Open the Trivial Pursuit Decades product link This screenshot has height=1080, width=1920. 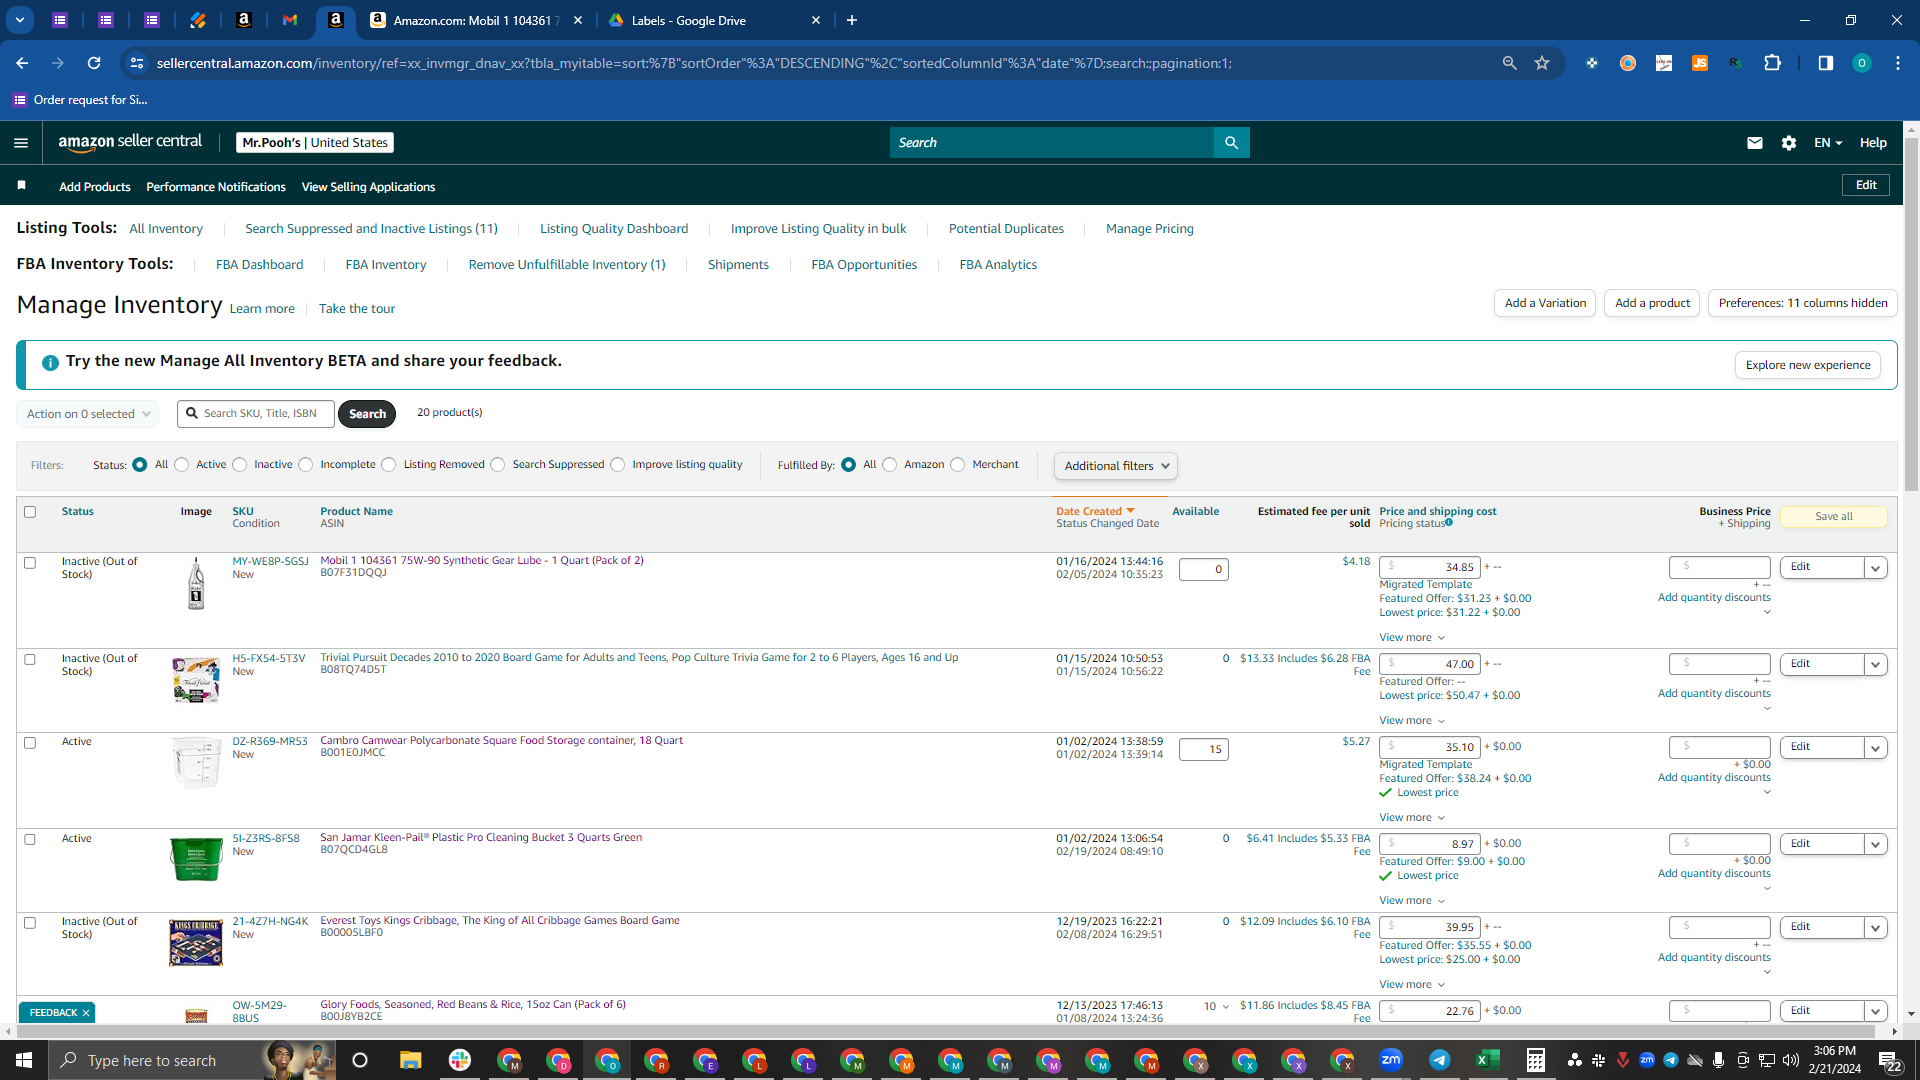pyautogui.click(x=639, y=658)
